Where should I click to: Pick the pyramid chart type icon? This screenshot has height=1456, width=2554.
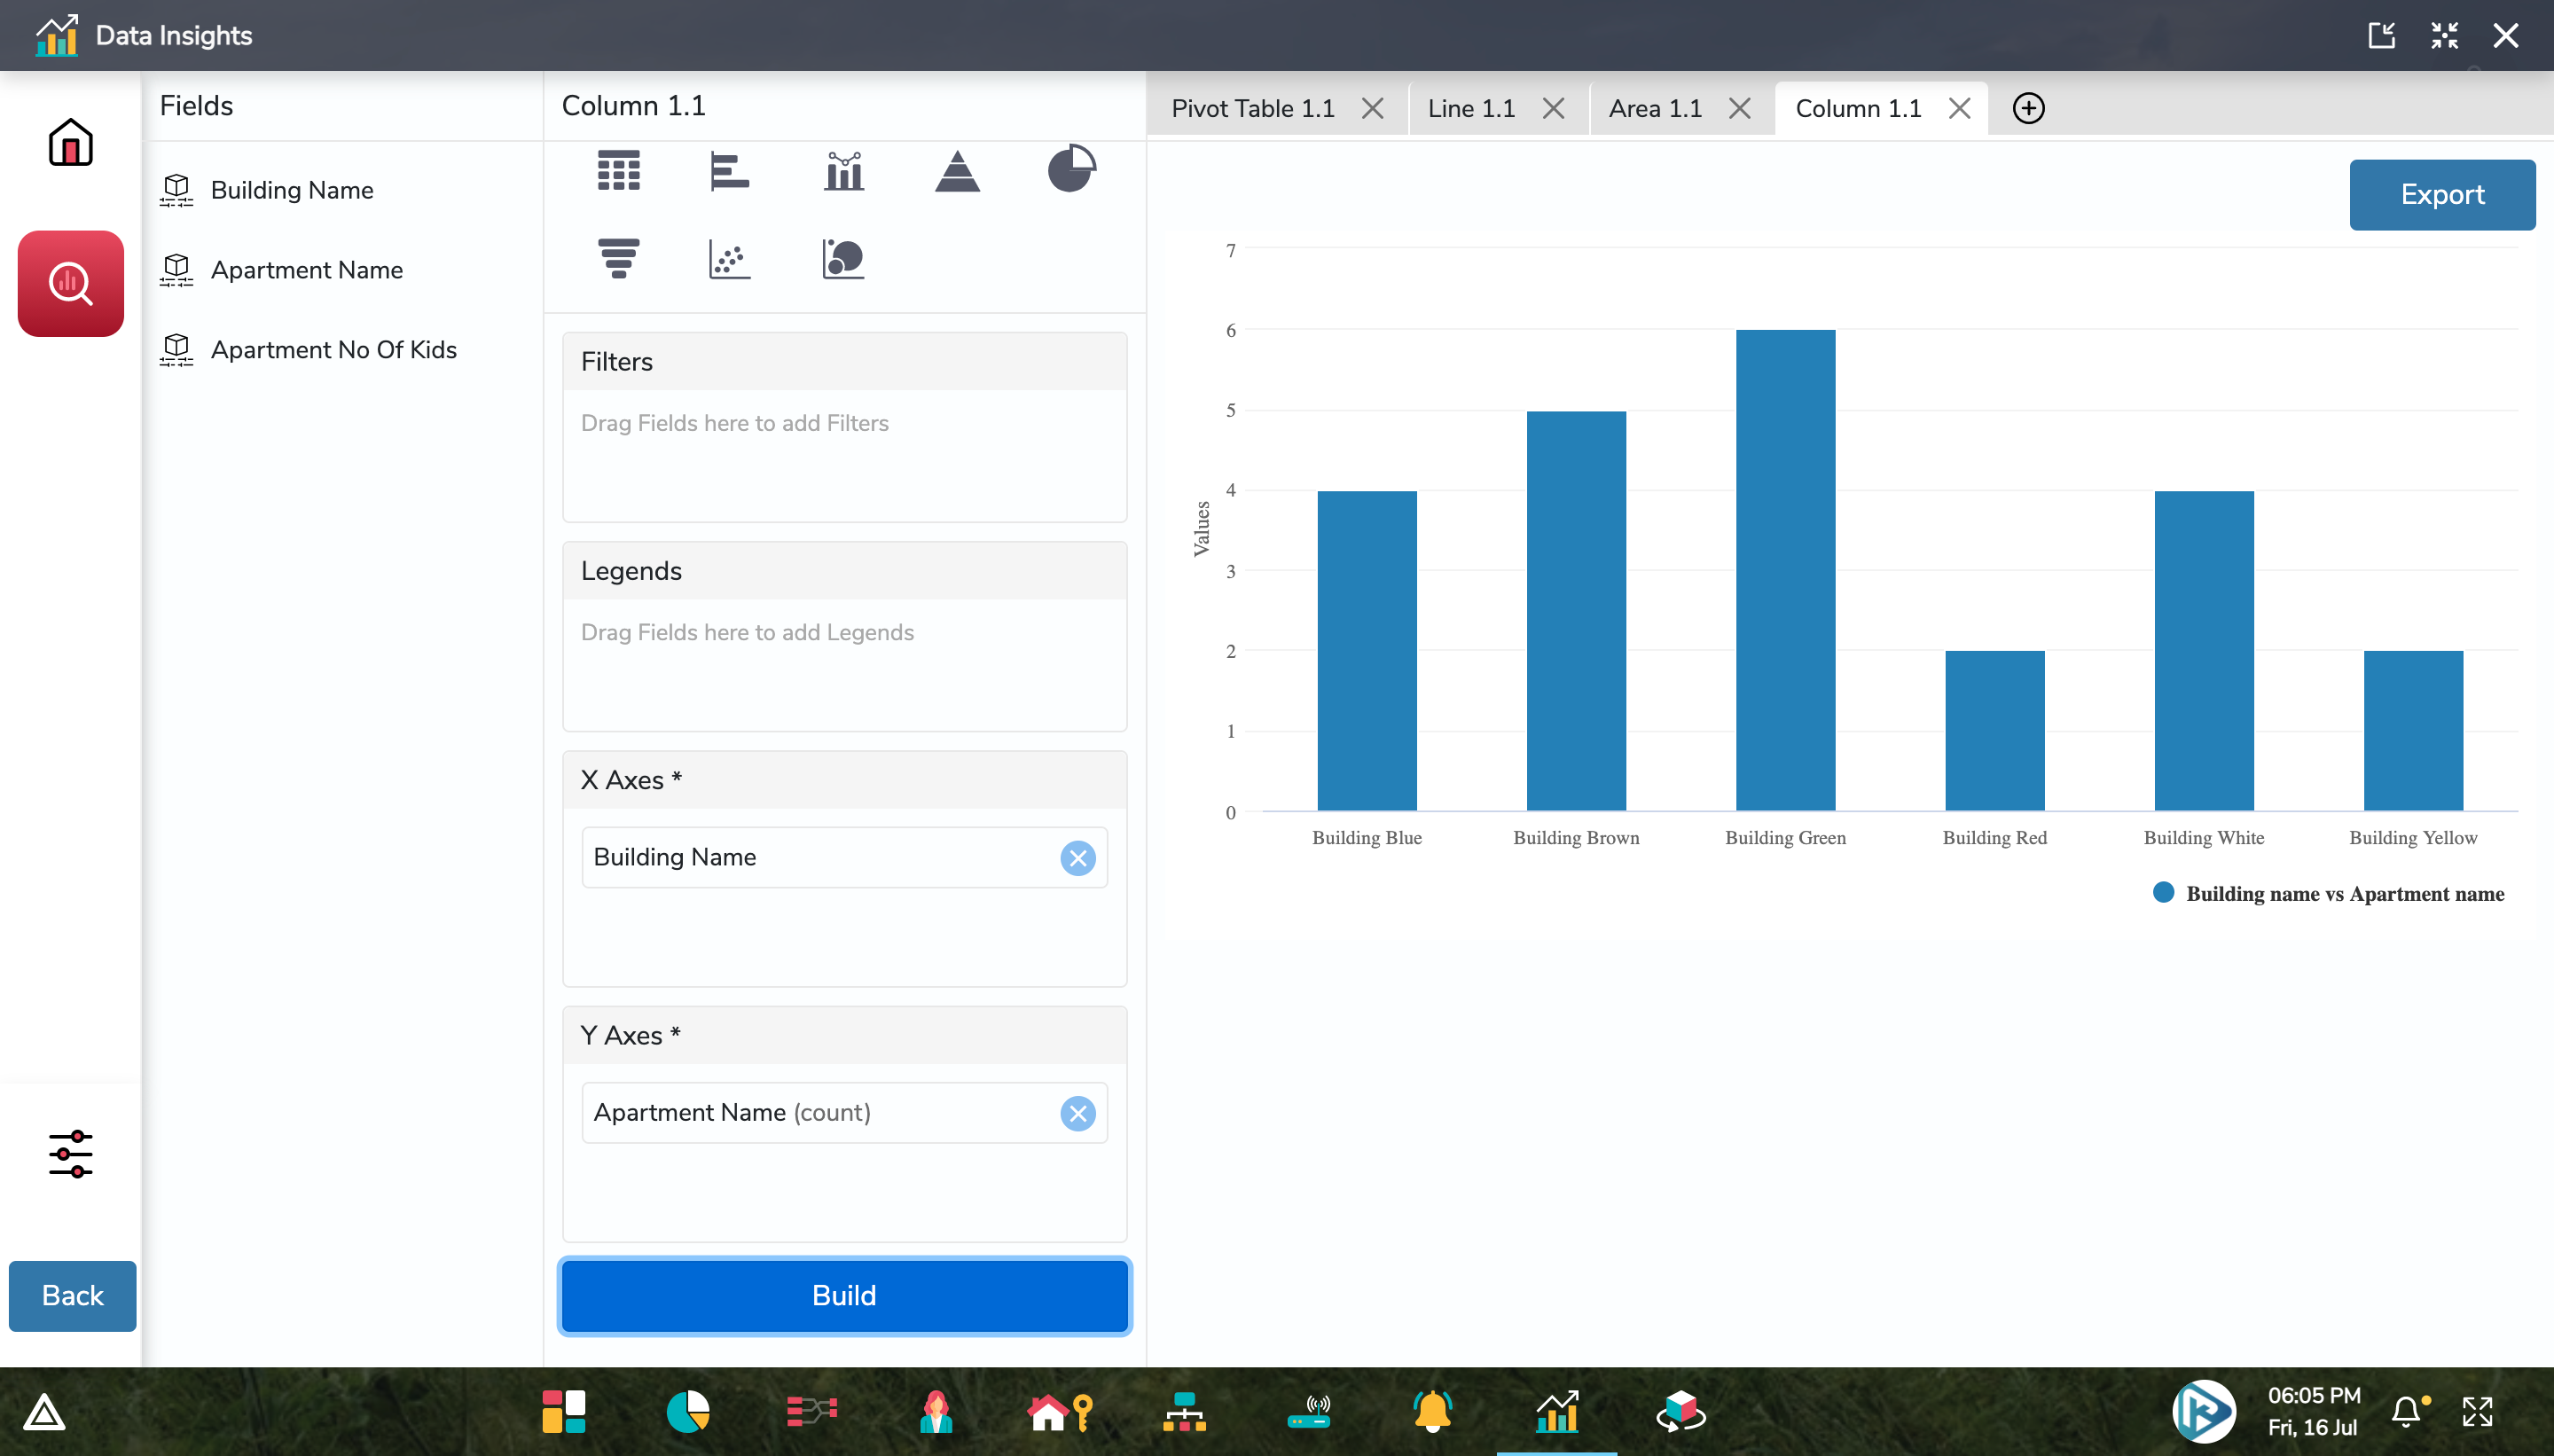click(x=957, y=171)
